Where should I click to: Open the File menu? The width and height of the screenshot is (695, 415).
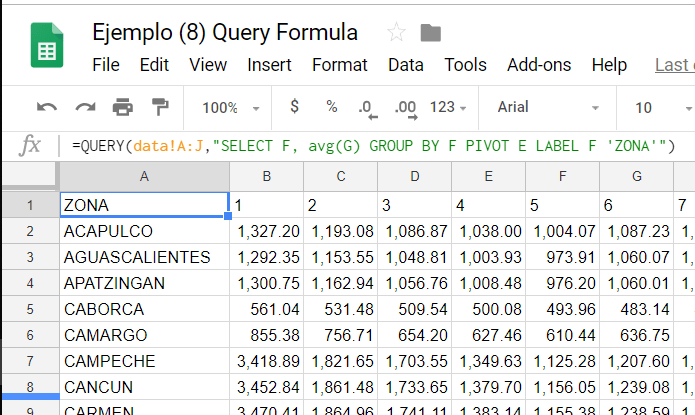tap(106, 65)
